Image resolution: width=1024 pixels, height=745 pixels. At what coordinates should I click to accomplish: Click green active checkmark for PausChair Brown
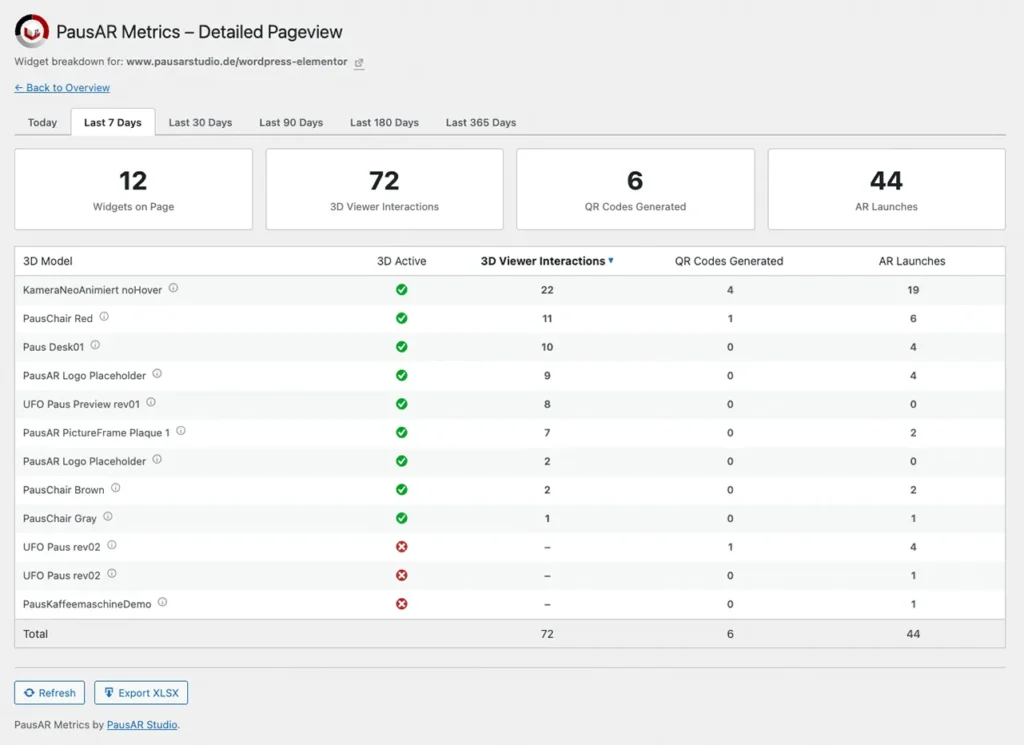point(402,490)
